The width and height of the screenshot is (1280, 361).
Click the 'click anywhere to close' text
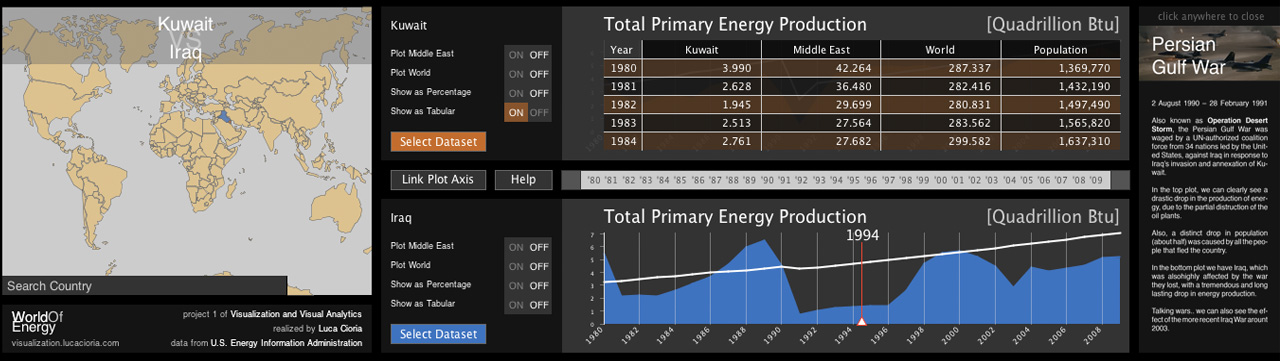pos(1210,16)
